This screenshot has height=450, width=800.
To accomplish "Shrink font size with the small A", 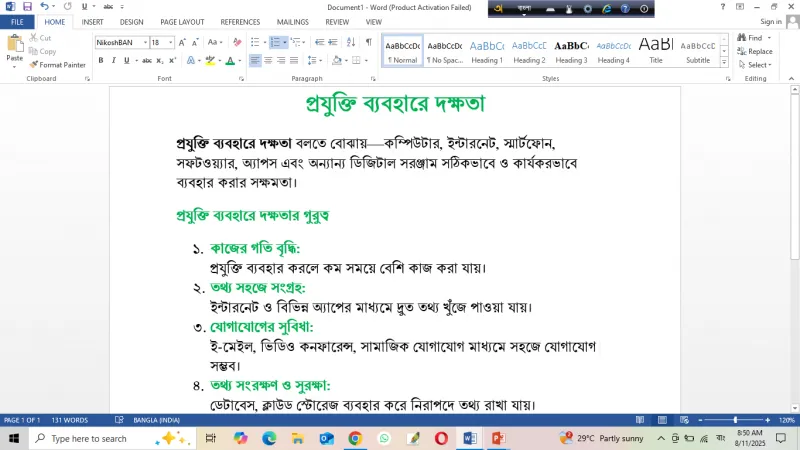I will tap(195, 42).
